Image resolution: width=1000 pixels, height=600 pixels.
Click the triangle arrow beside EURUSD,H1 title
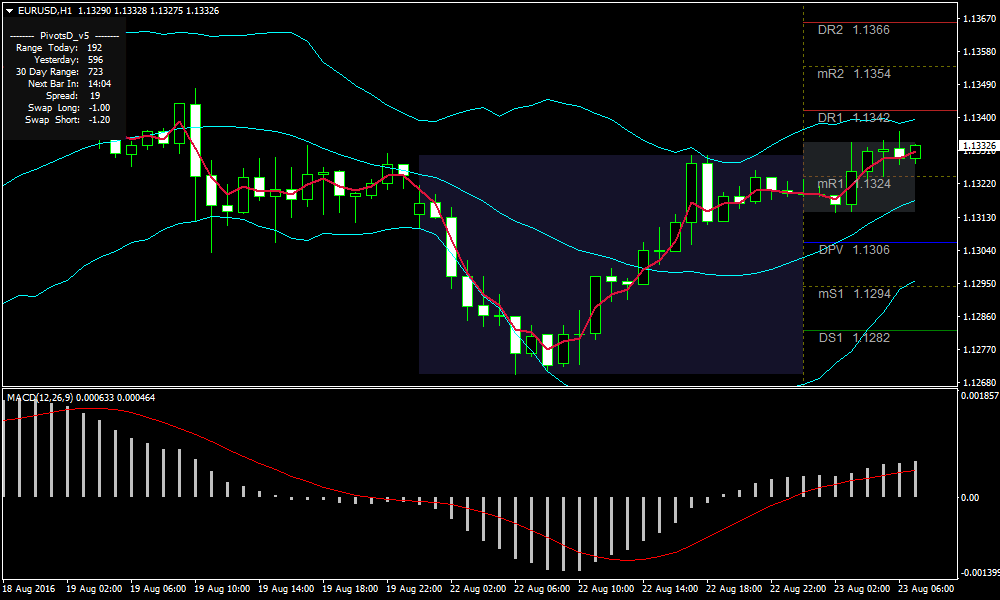coord(9,10)
